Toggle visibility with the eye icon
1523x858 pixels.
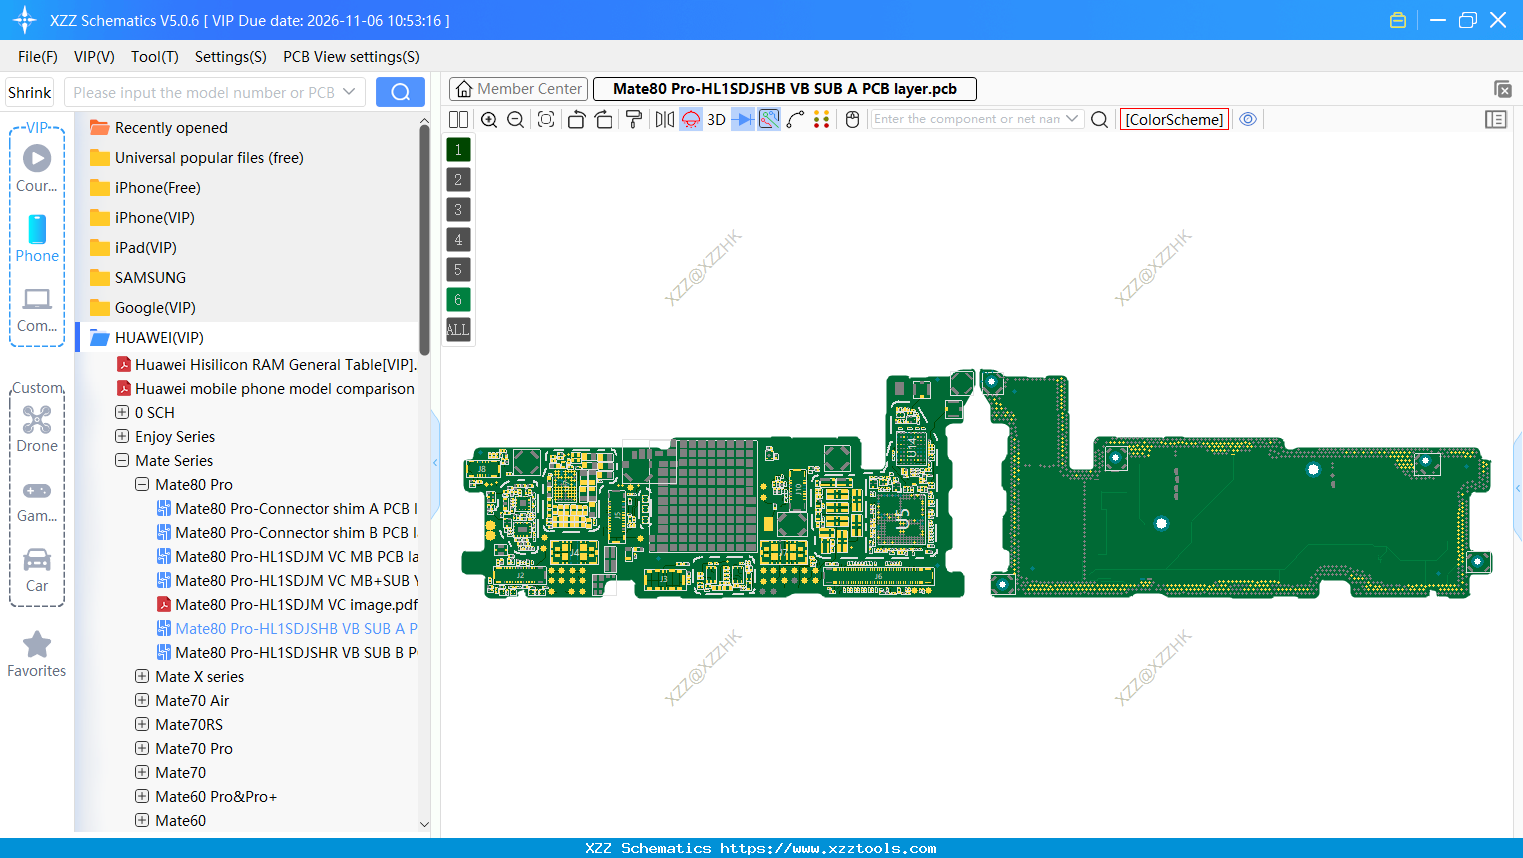pyautogui.click(x=1248, y=119)
